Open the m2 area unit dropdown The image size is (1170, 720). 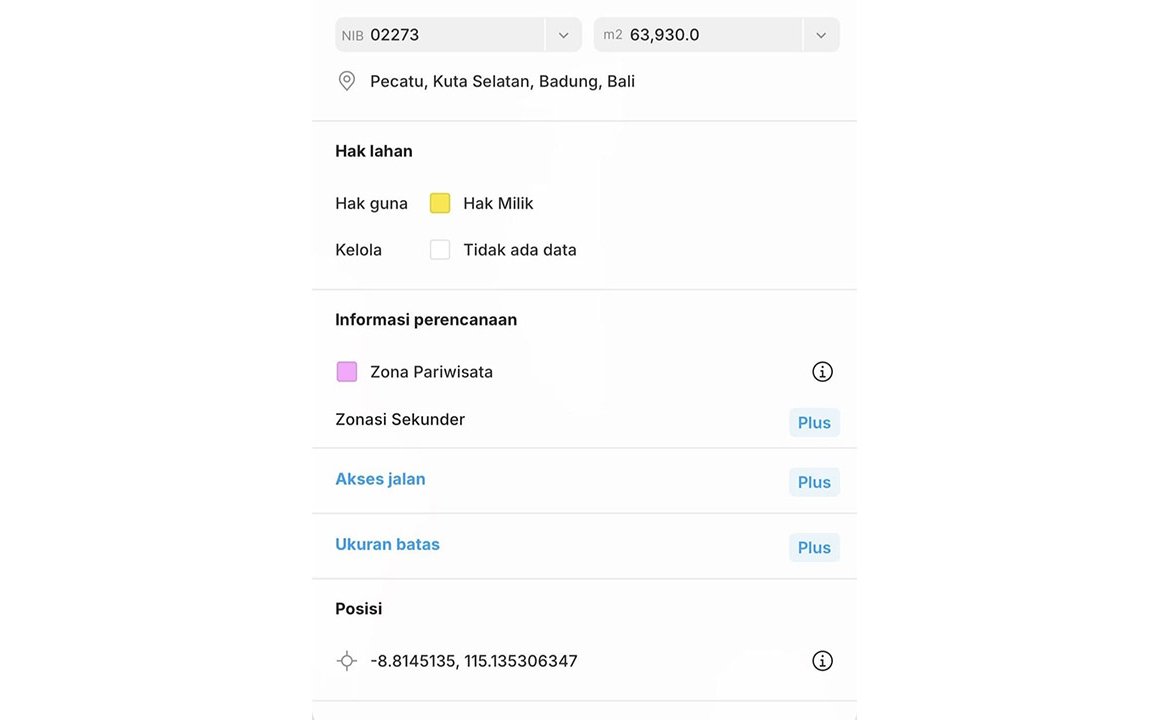[x=821, y=35]
